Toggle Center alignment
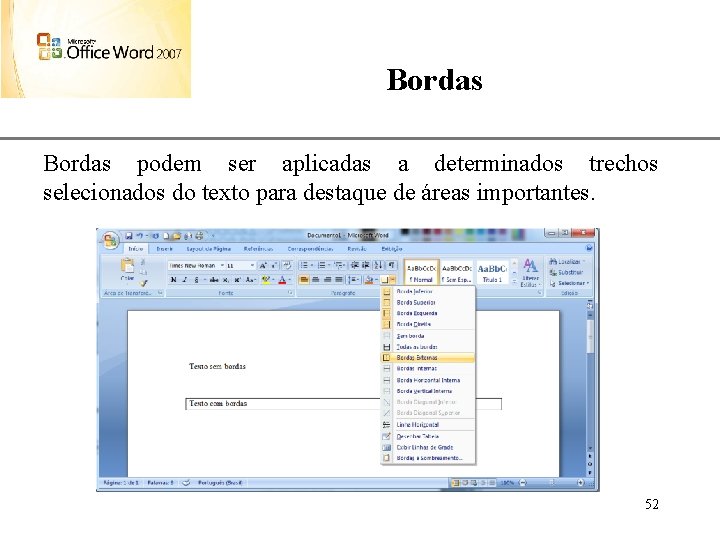The width and height of the screenshot is (720, 540). pos(315,280)
